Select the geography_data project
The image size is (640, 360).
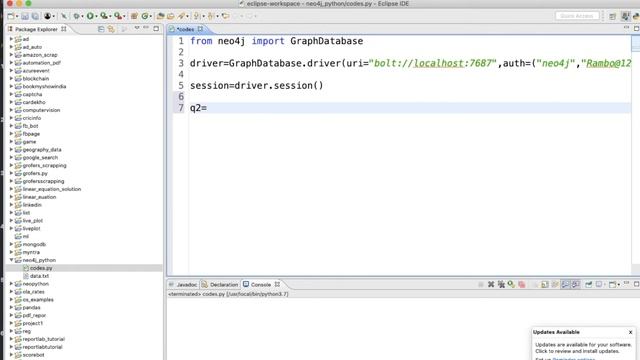point(42,150)
